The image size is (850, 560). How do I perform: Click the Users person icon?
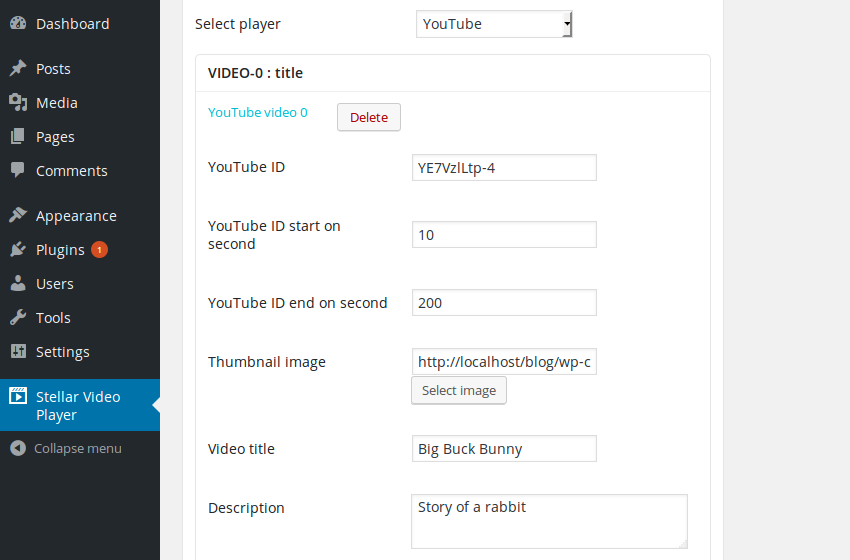pos(18,284)
